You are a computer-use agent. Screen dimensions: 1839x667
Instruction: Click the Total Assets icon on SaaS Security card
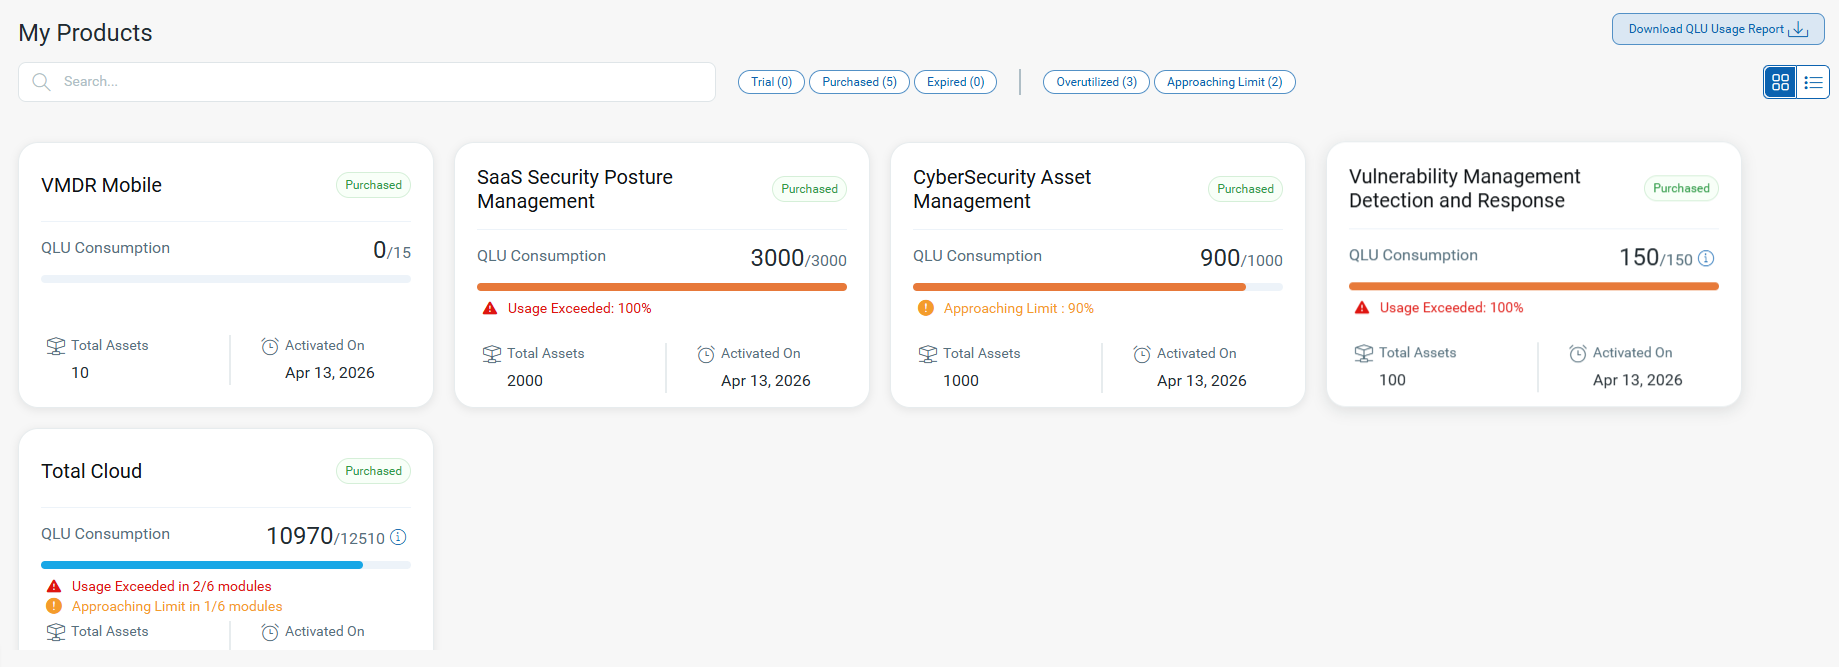492,354
